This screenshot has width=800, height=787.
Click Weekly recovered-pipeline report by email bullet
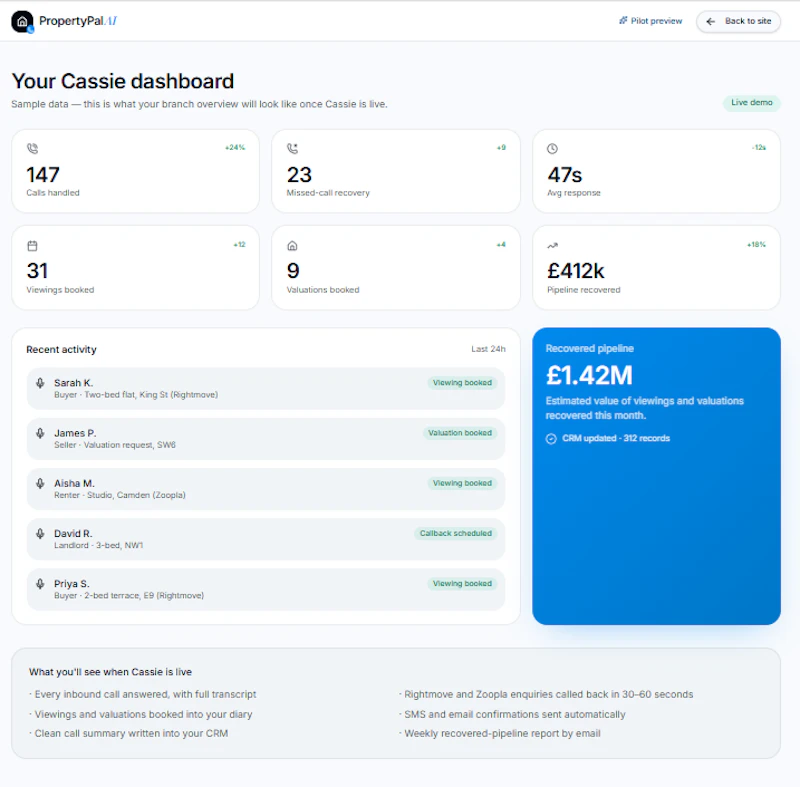500,733
